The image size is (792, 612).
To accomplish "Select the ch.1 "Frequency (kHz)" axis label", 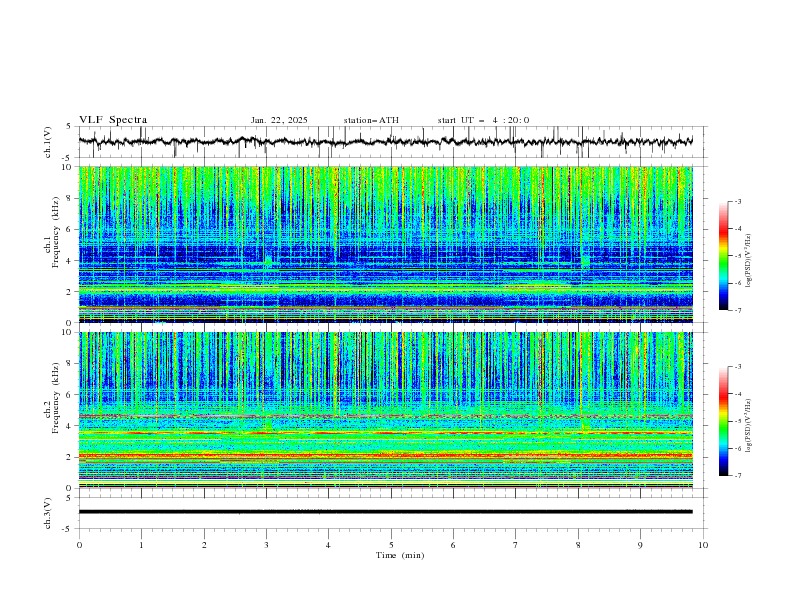I will point(56,230).
